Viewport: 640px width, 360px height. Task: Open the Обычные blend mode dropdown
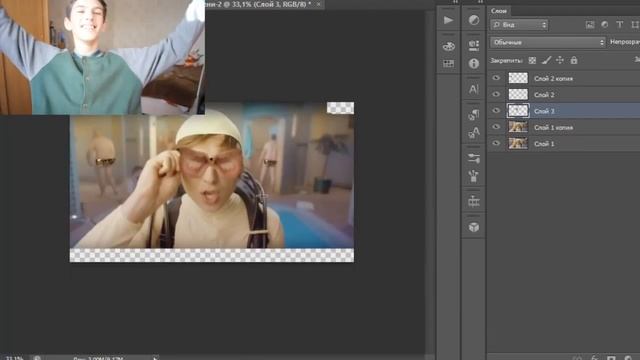click(x=548, y=42)
